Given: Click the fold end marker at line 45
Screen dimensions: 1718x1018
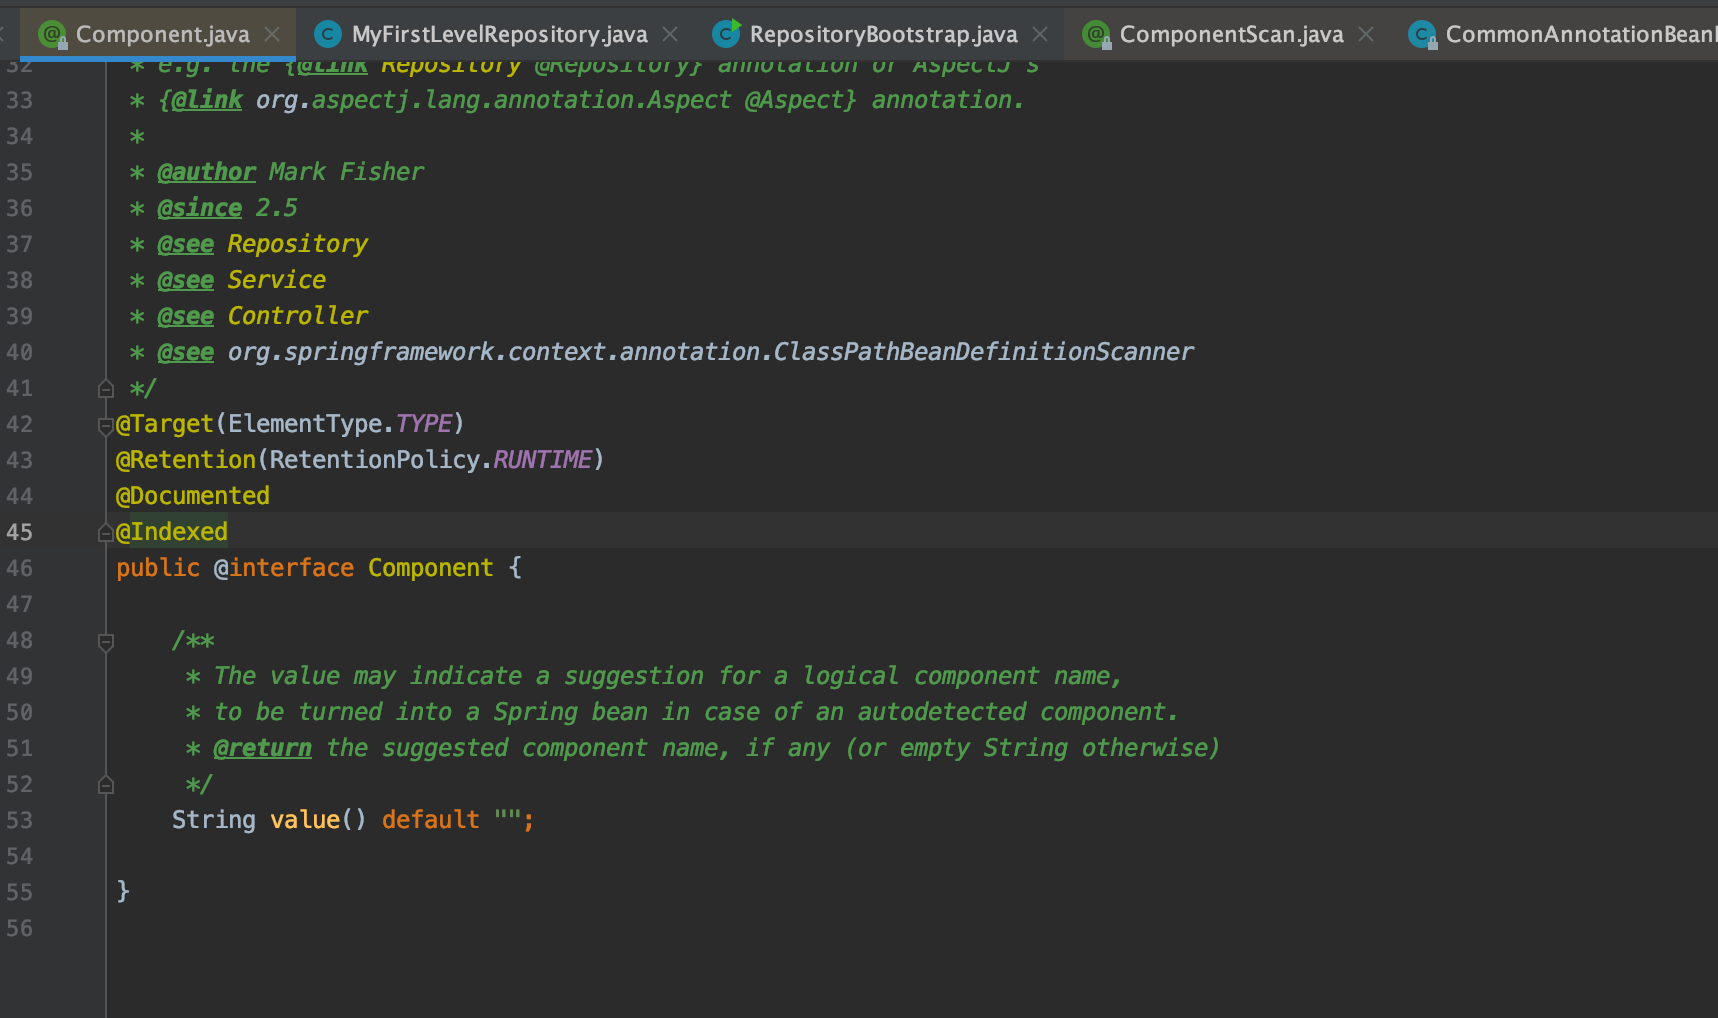Looking at the screenshot, I should (106, 532).
